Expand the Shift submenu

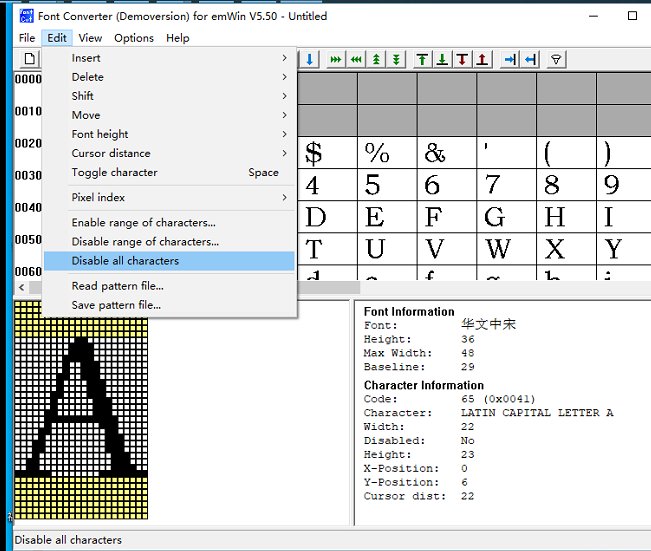[169, 96]
